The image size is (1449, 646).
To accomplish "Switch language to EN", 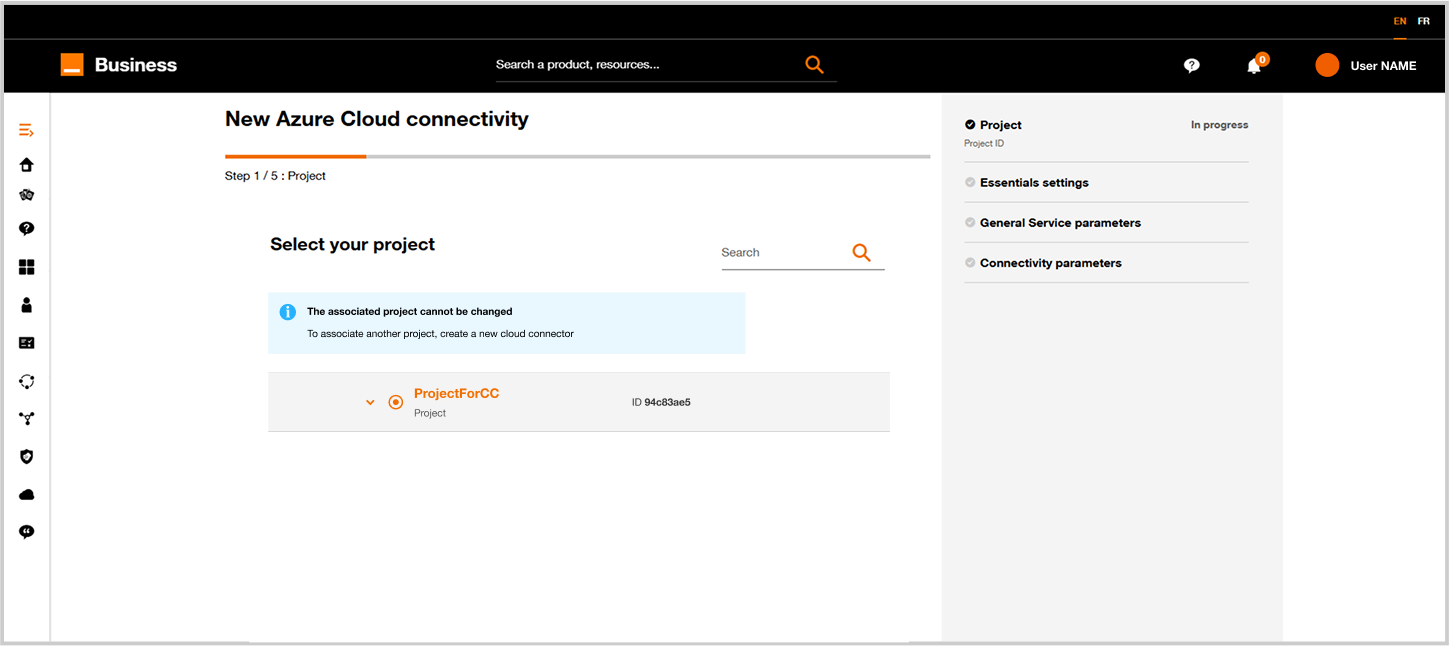I will [x=1400, y=21].
